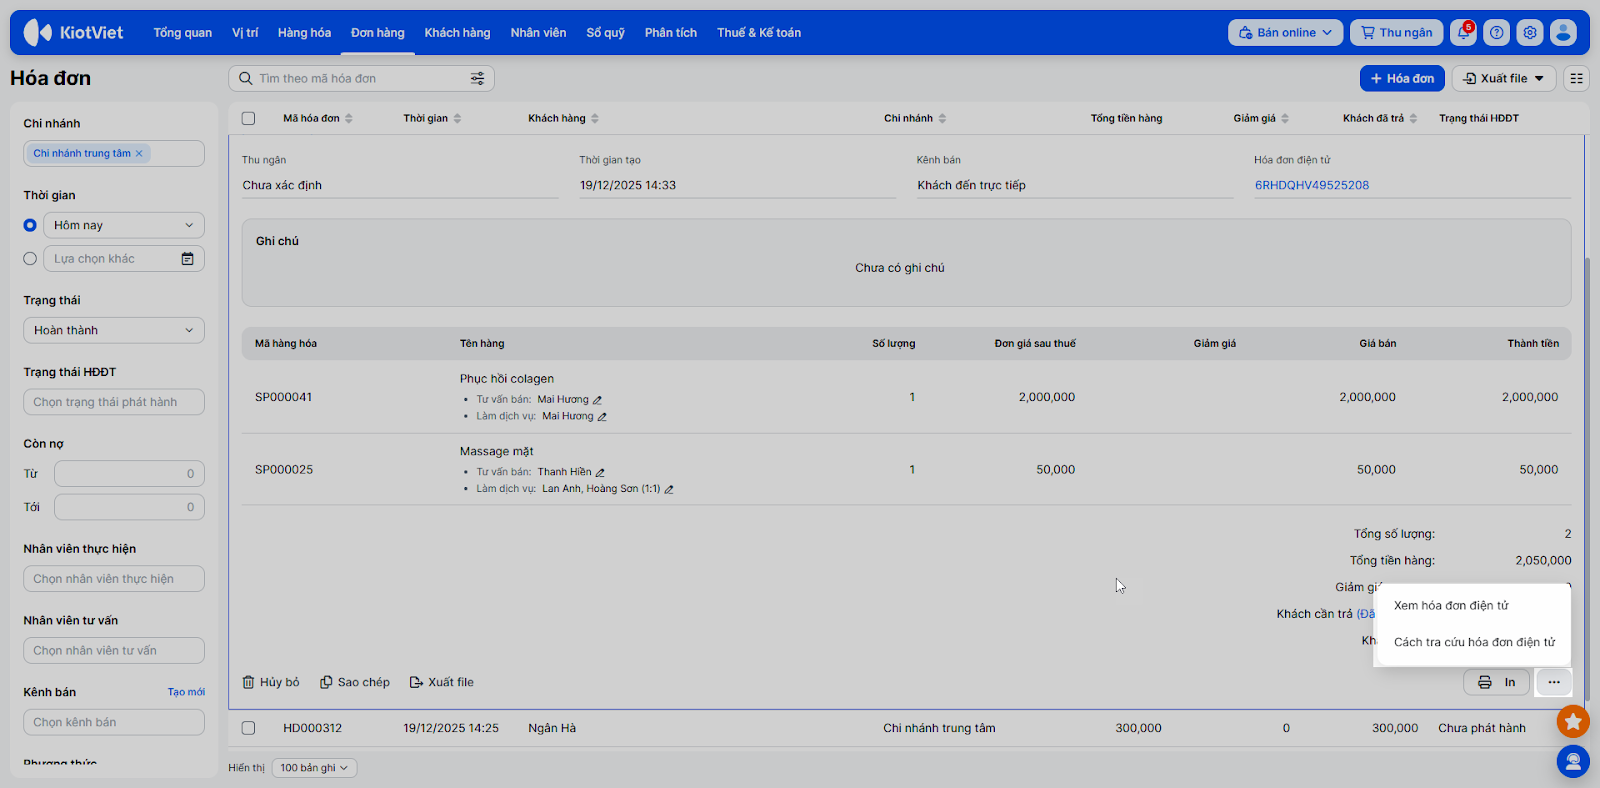This screenshot has height=788, width=1600.
Task: Expand the Bán online dropdown
Action: point(1286,33)
